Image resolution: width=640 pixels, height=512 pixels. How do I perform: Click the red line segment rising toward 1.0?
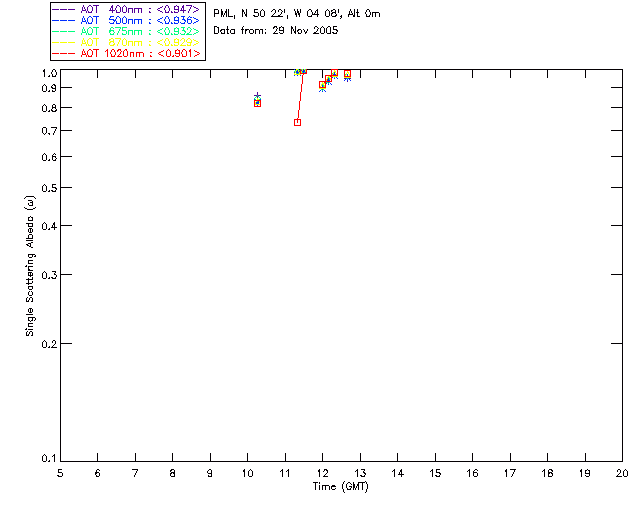click(x=300, y=97)
